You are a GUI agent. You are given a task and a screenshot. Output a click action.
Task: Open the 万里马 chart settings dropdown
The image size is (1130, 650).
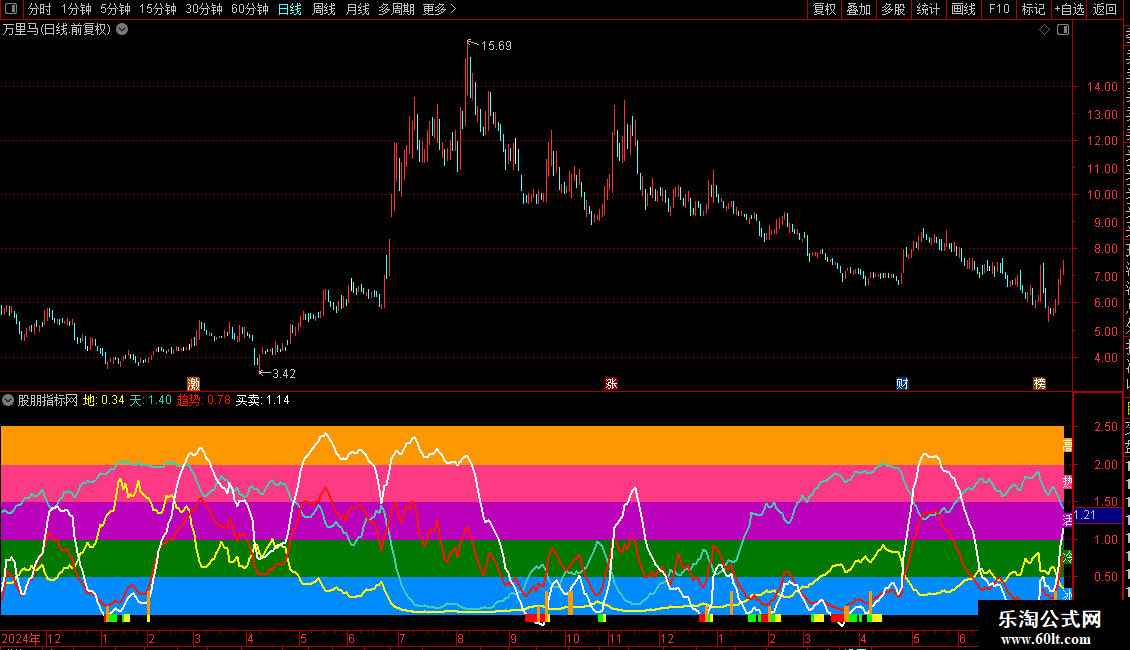123,30
